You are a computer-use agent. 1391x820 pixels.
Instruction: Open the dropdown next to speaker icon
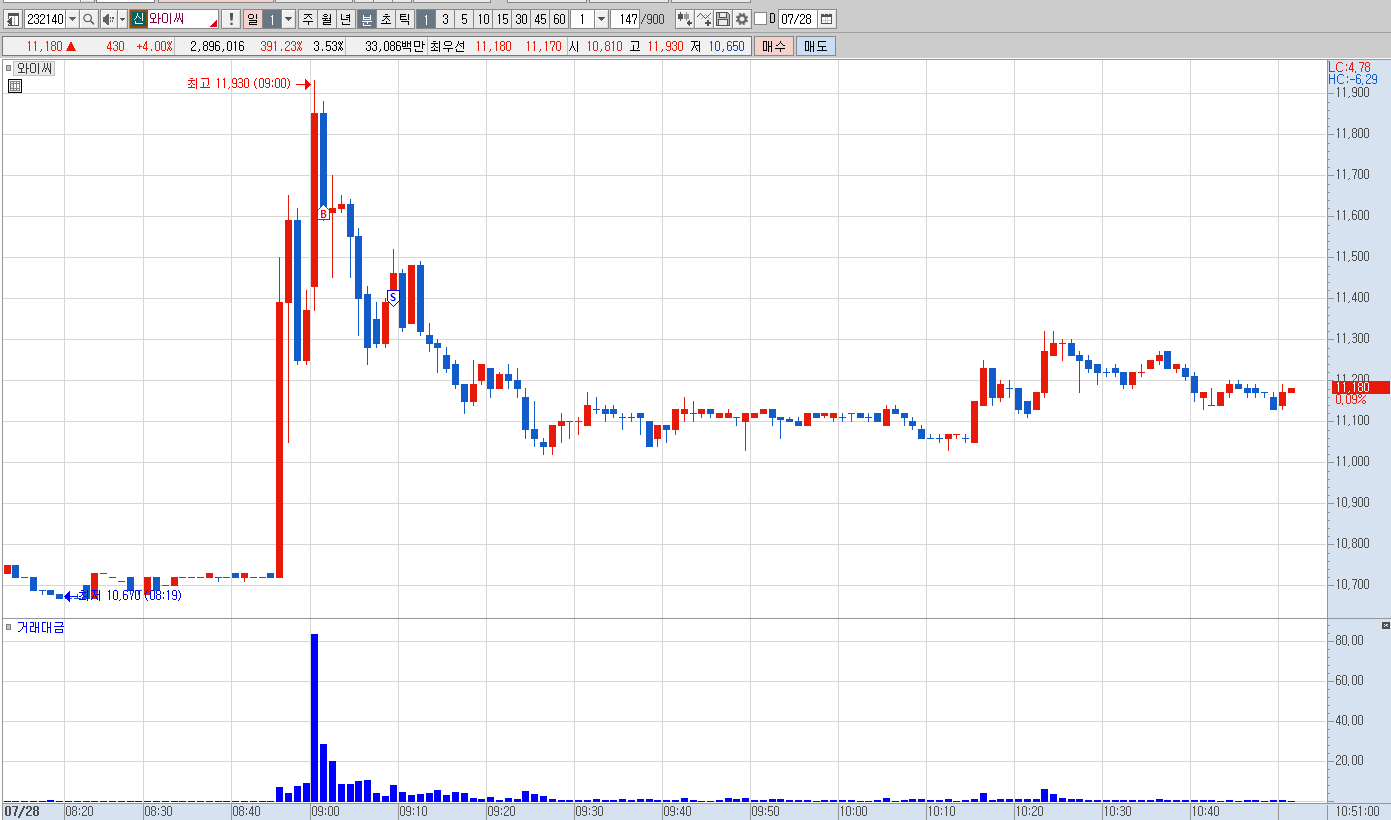(122, 19)
